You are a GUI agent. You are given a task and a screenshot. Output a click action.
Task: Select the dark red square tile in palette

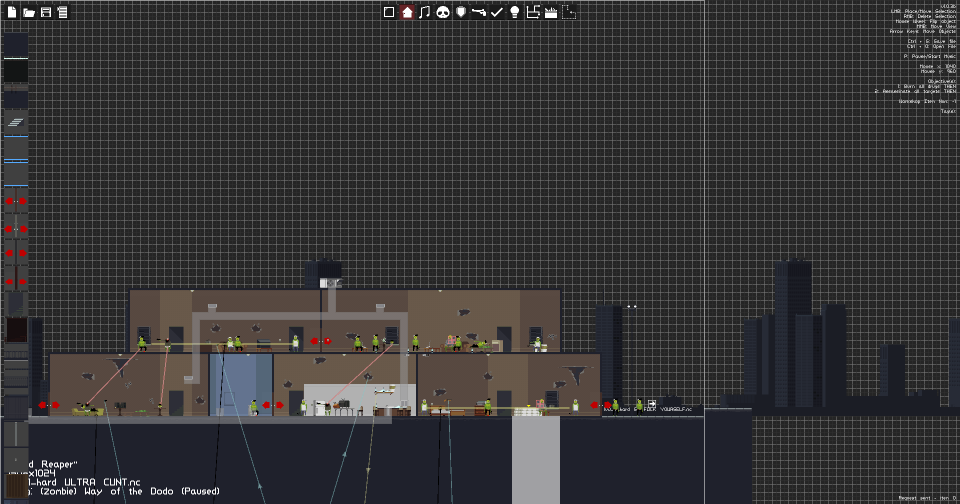coord(16,329)
